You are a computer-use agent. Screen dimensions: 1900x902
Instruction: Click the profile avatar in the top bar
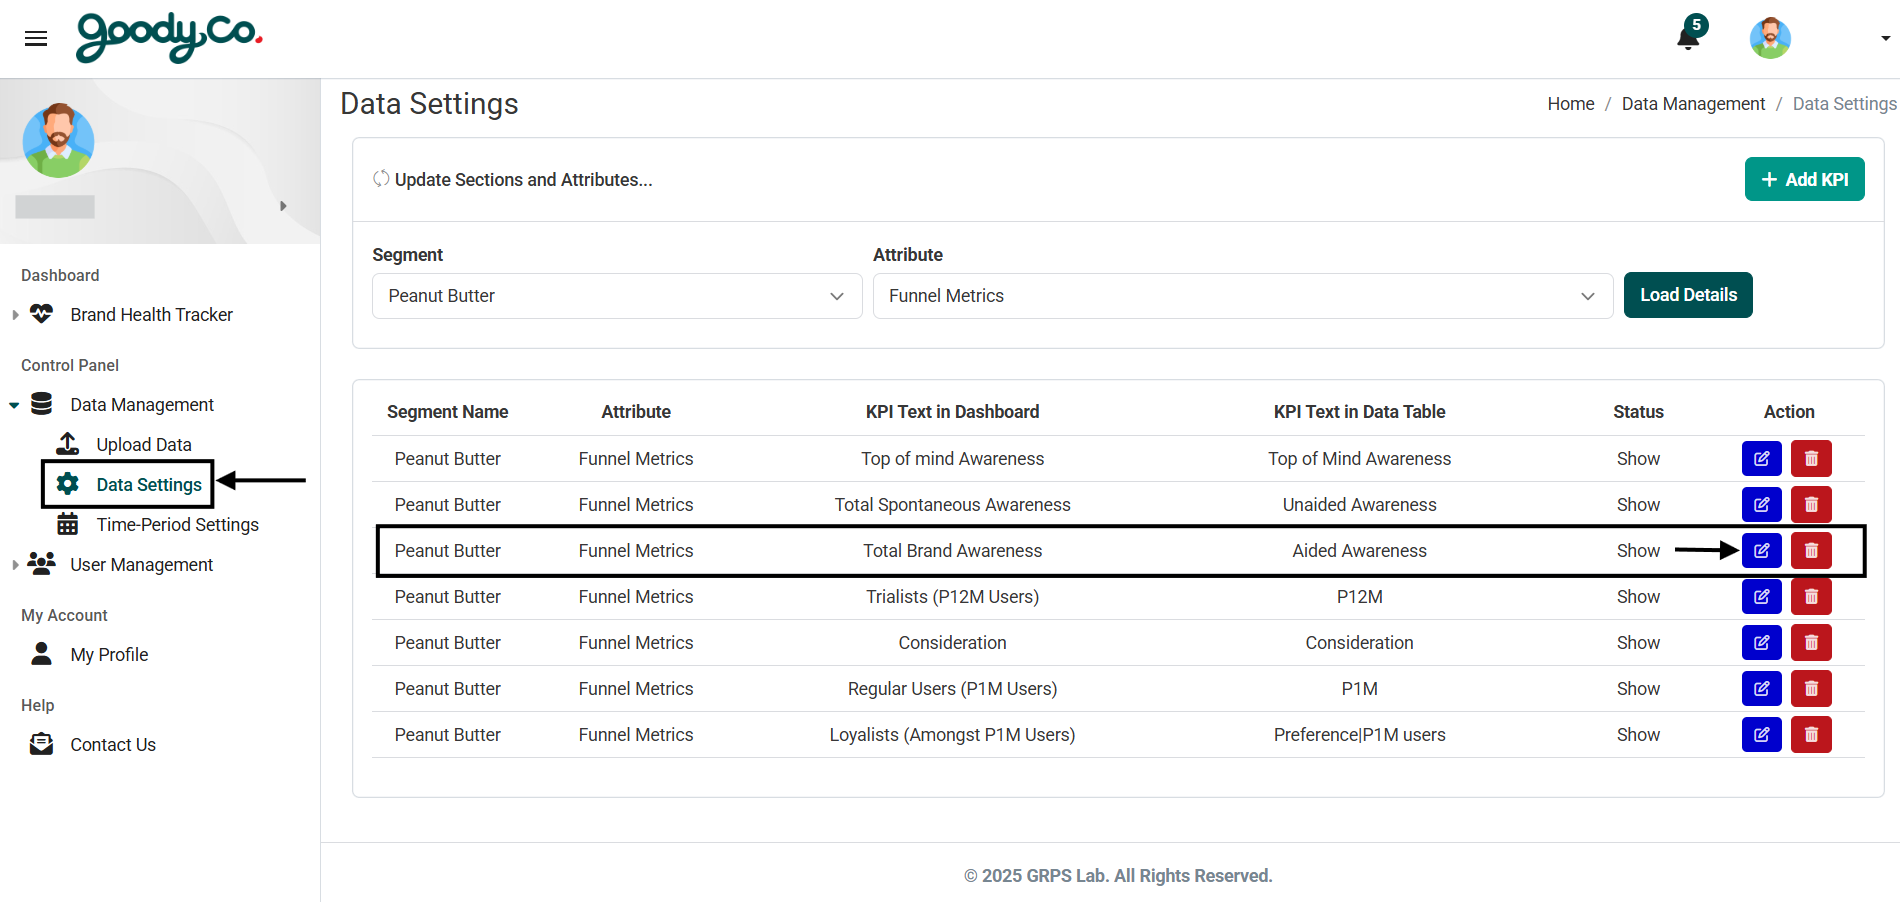(1769, 37)
